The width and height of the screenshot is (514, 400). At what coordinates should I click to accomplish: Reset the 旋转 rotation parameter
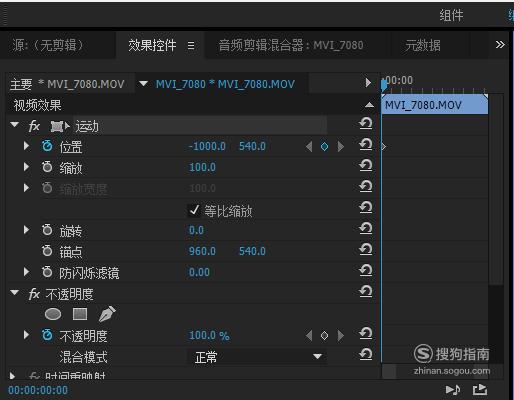(366, 229)
